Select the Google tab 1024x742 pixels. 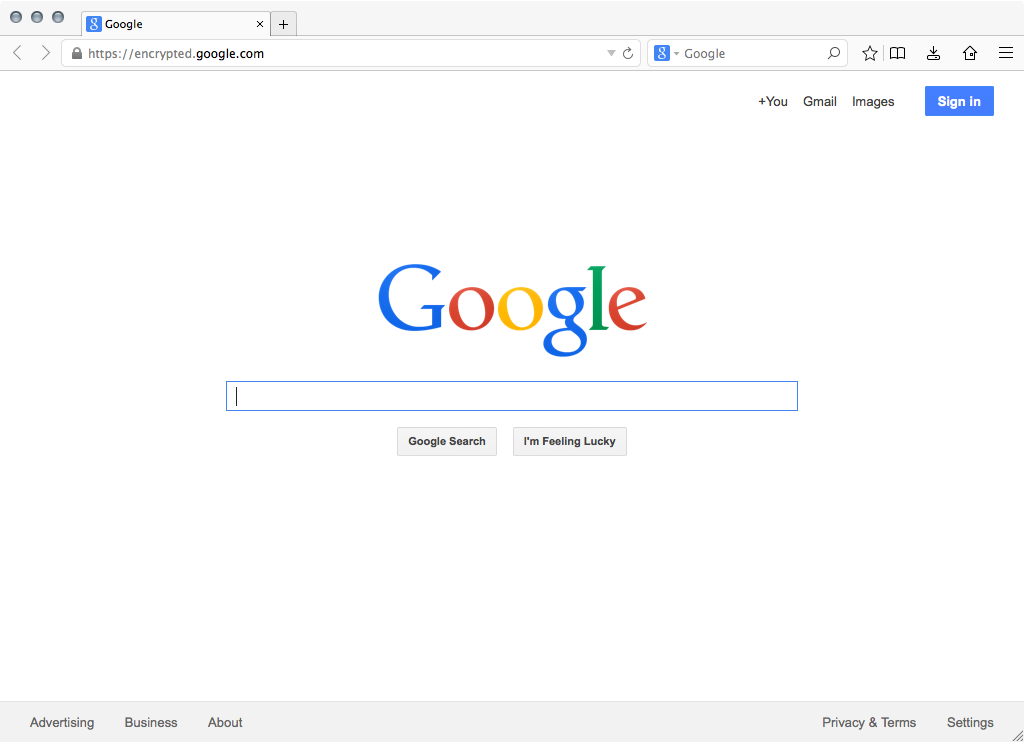pyautogui.click(x=176, y=24)
